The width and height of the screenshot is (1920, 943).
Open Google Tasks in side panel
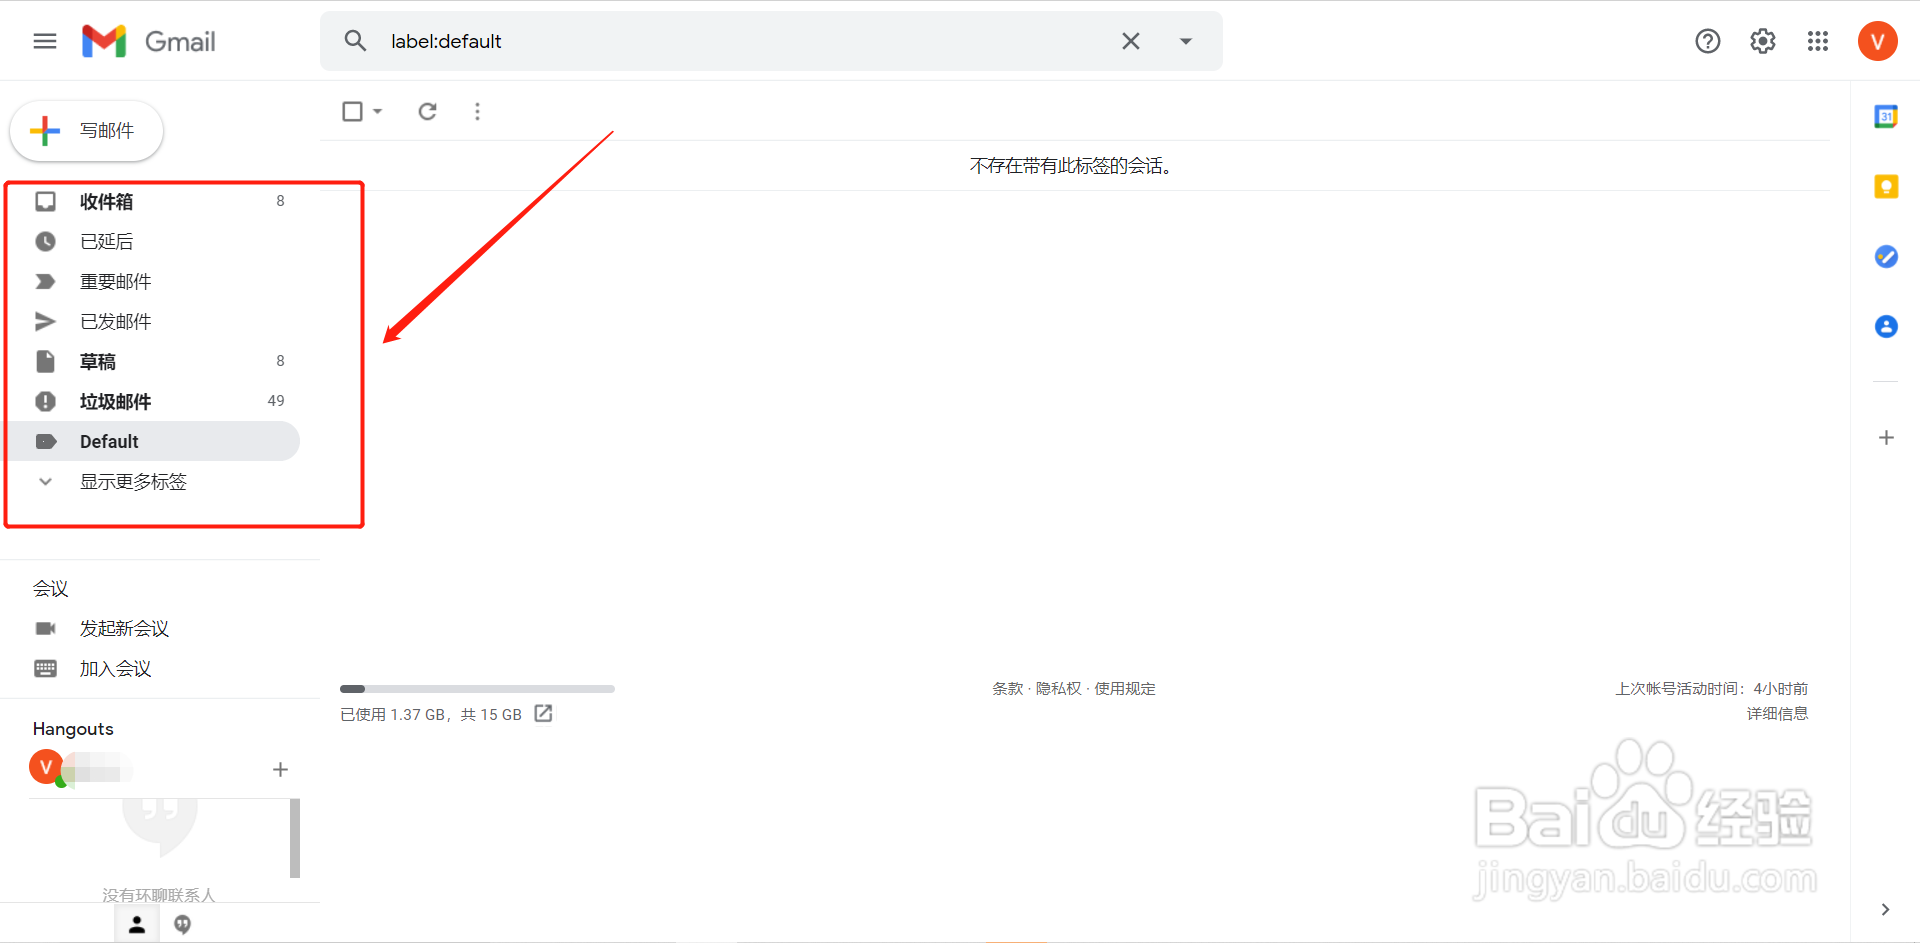pos(1886,257)
